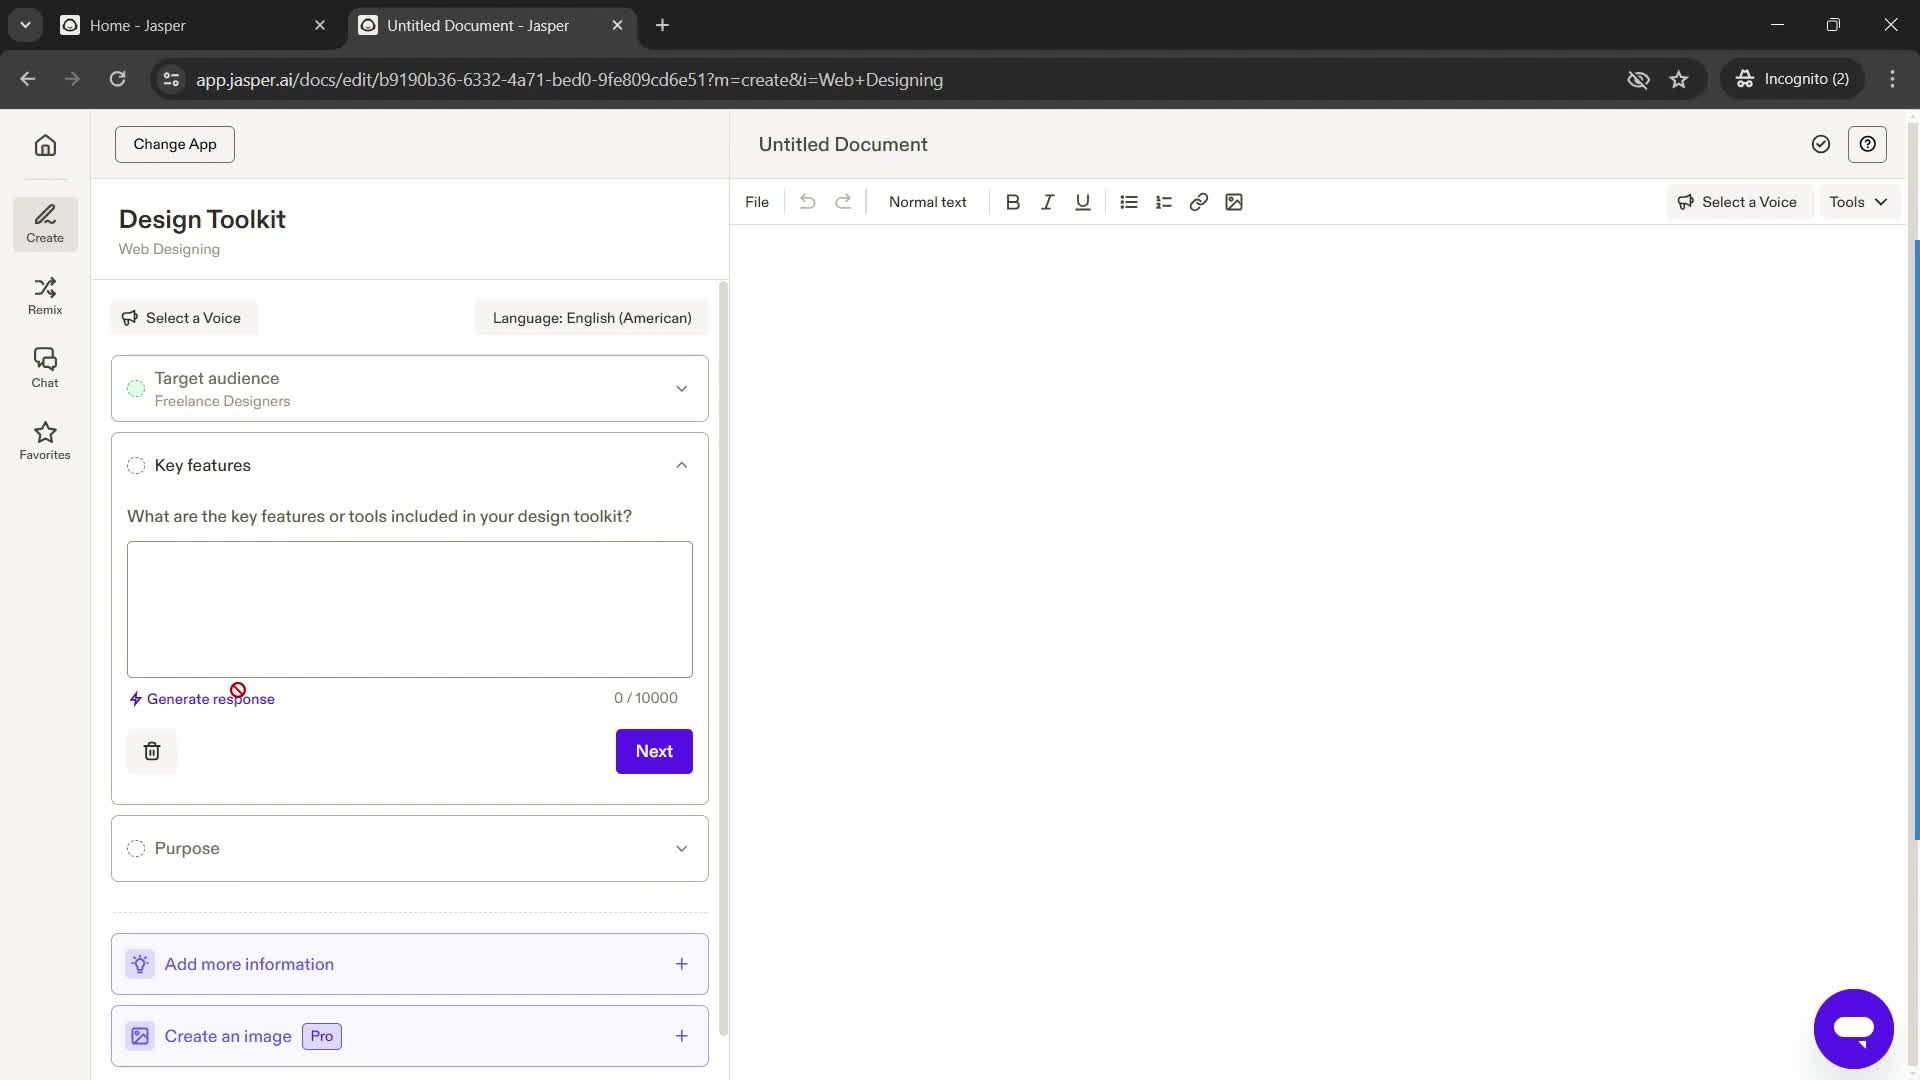The height and width of the screenshot is (1080, 1920).
Task: Toggle the Purpose circle checkbox
Action: [x=136, y=848]
